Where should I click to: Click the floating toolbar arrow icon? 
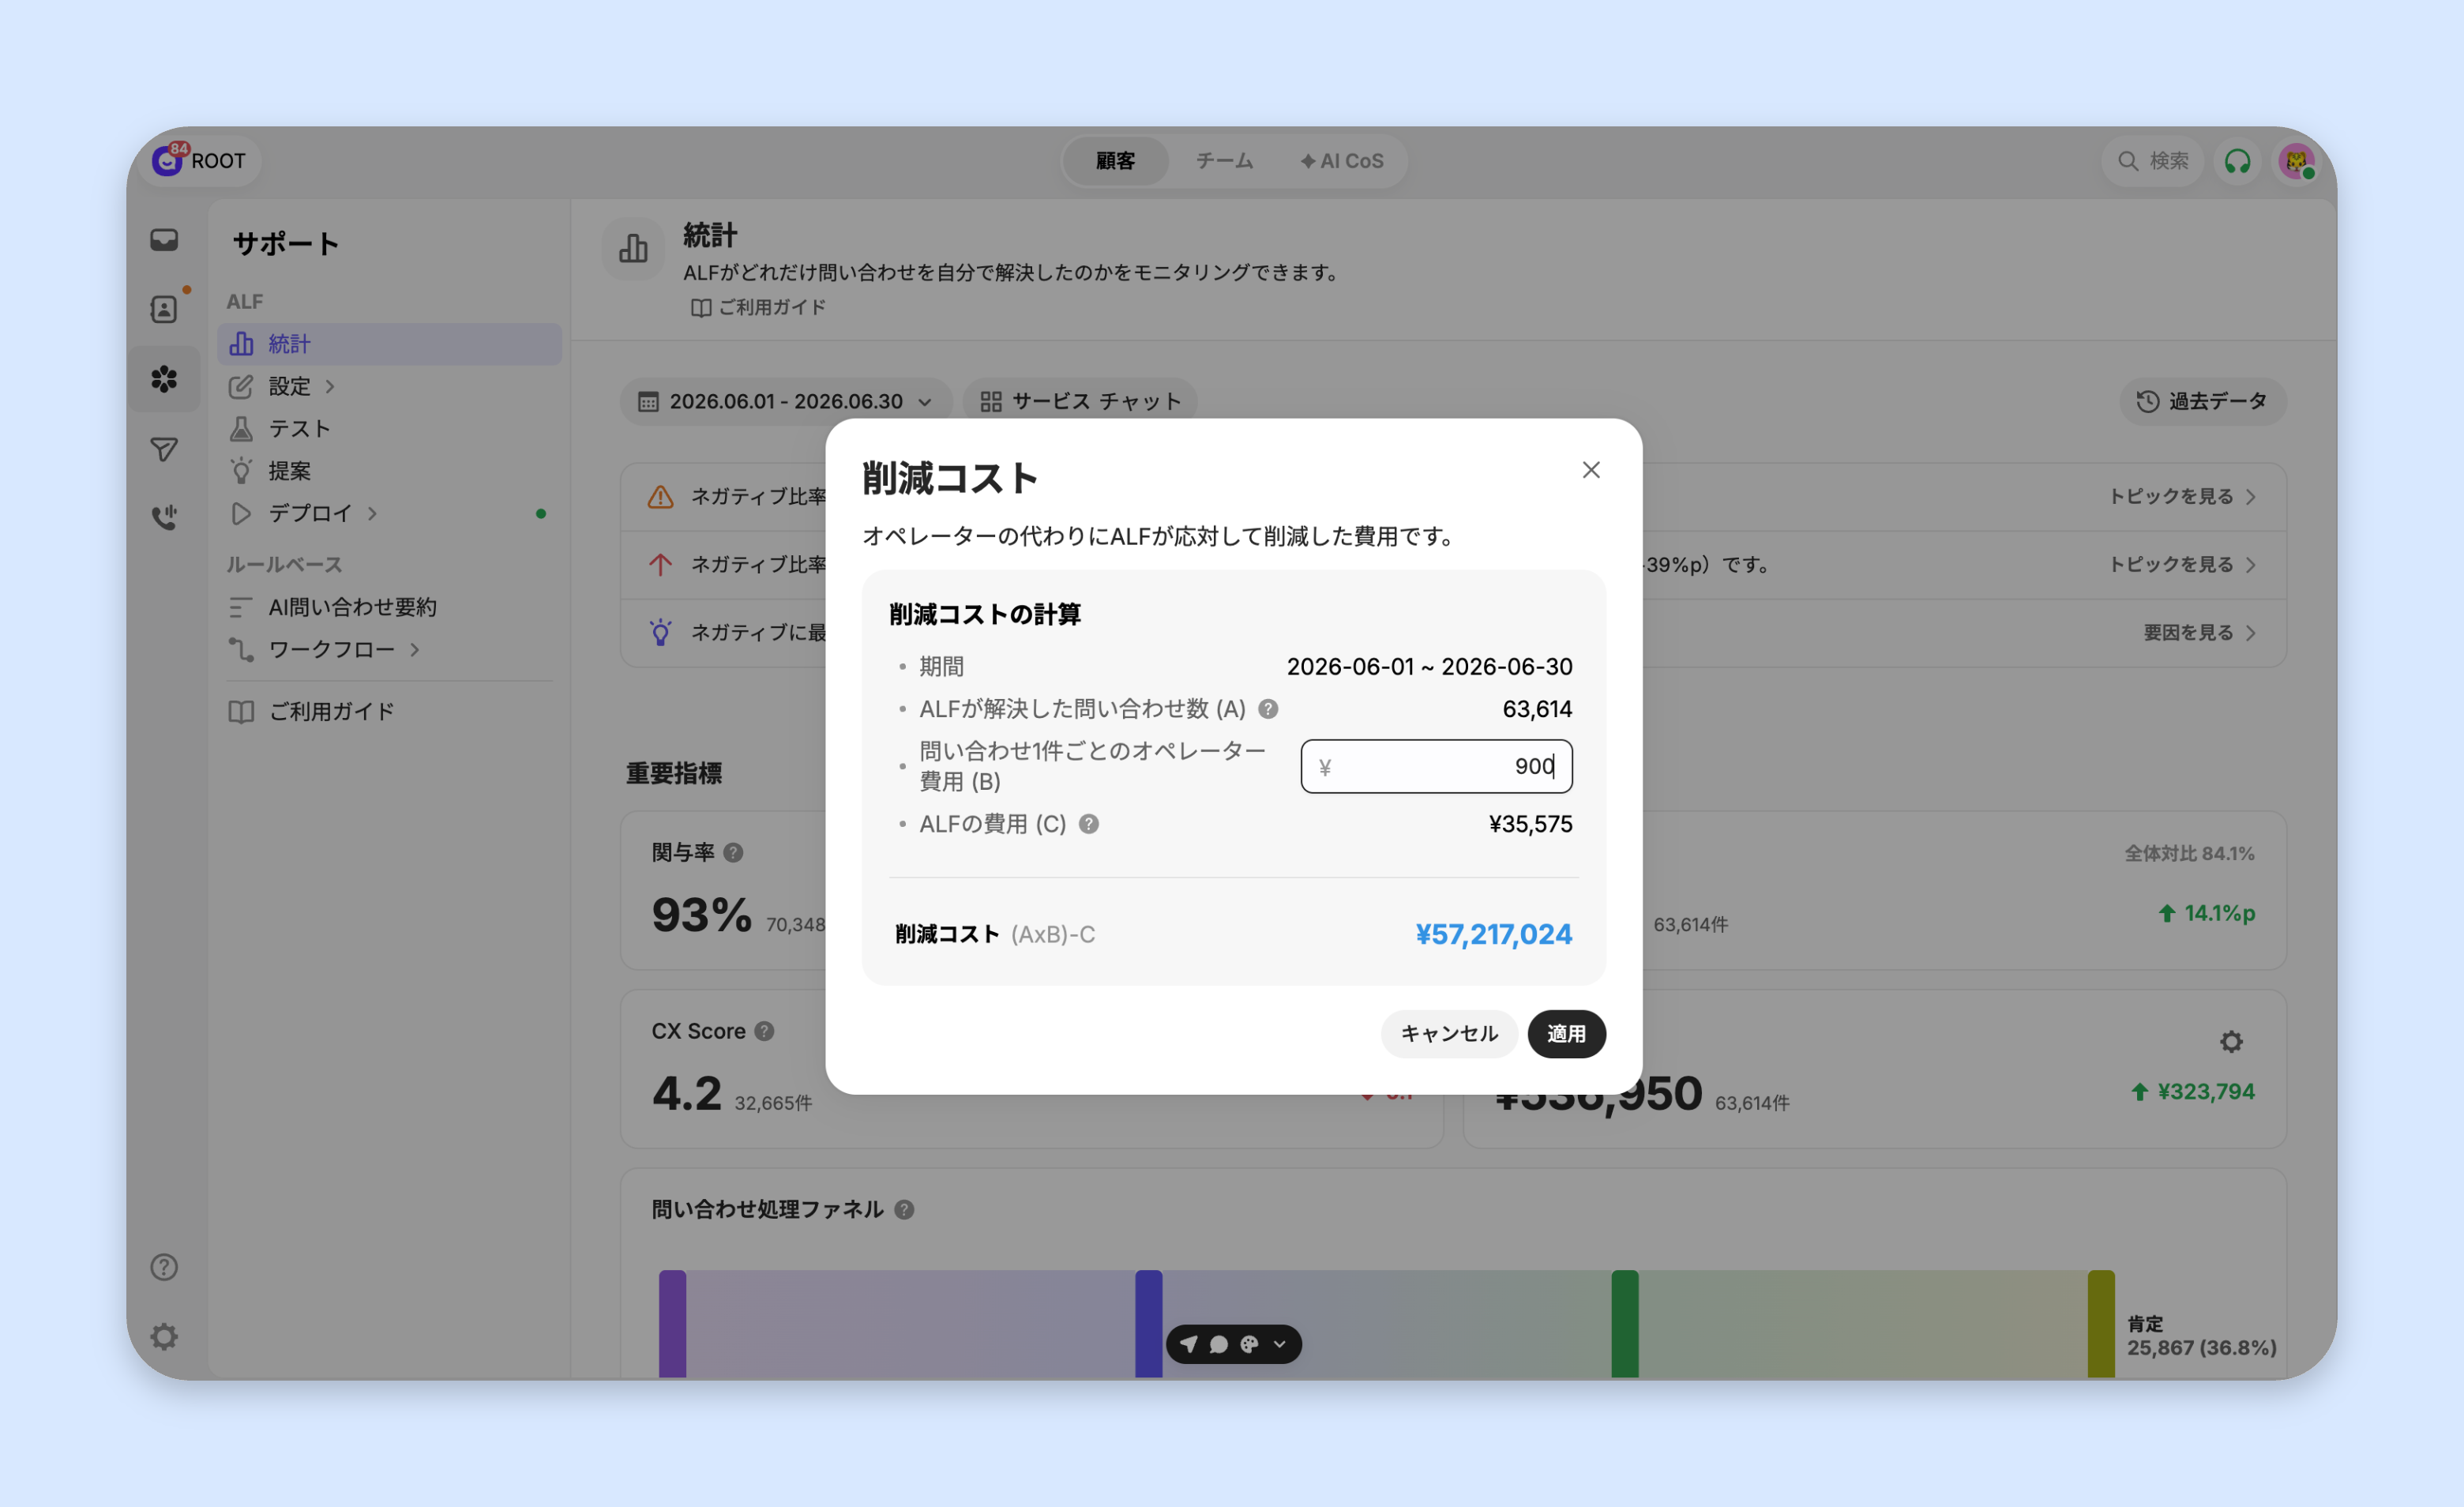(1188, 1344)
